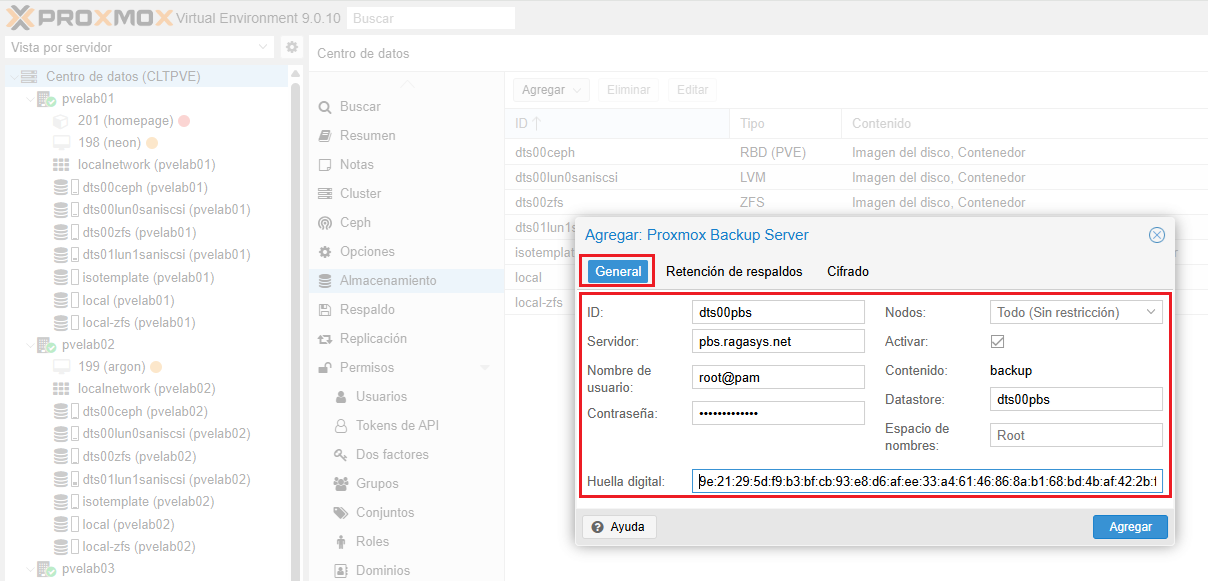1208x581 pixels.
Task: Open the Vista por servidor dropdown
Action: click(264, 47)
